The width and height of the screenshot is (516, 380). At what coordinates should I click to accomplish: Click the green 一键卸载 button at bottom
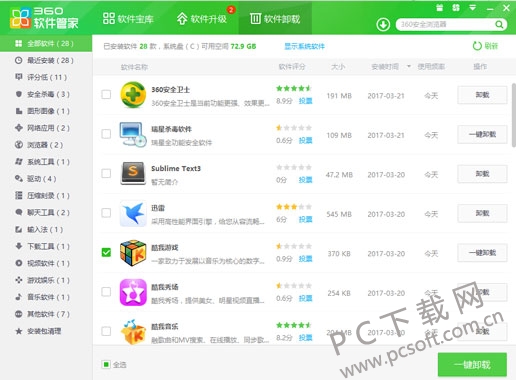click(x=472, y=365)
